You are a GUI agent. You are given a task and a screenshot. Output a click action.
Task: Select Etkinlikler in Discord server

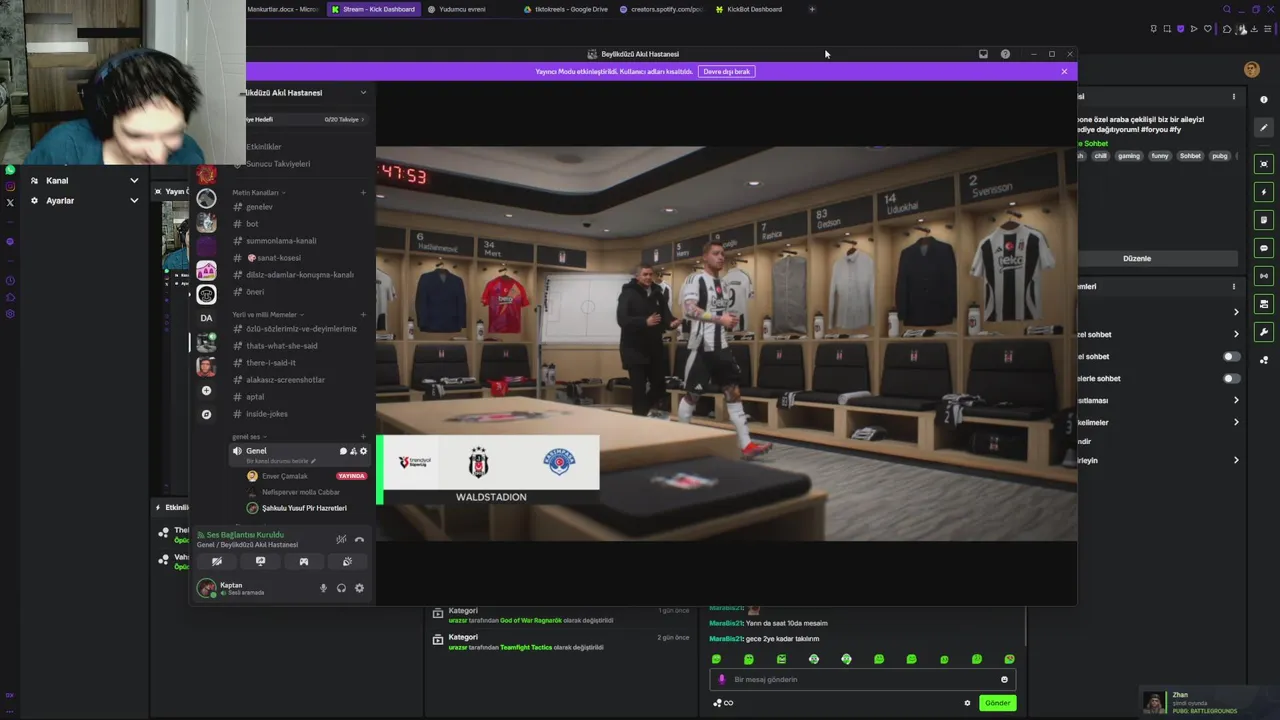(264, 147)
